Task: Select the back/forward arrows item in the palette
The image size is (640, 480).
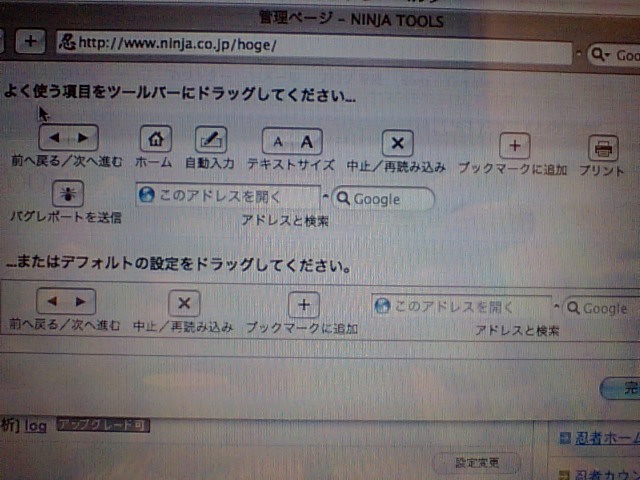Action: [69, 138]
